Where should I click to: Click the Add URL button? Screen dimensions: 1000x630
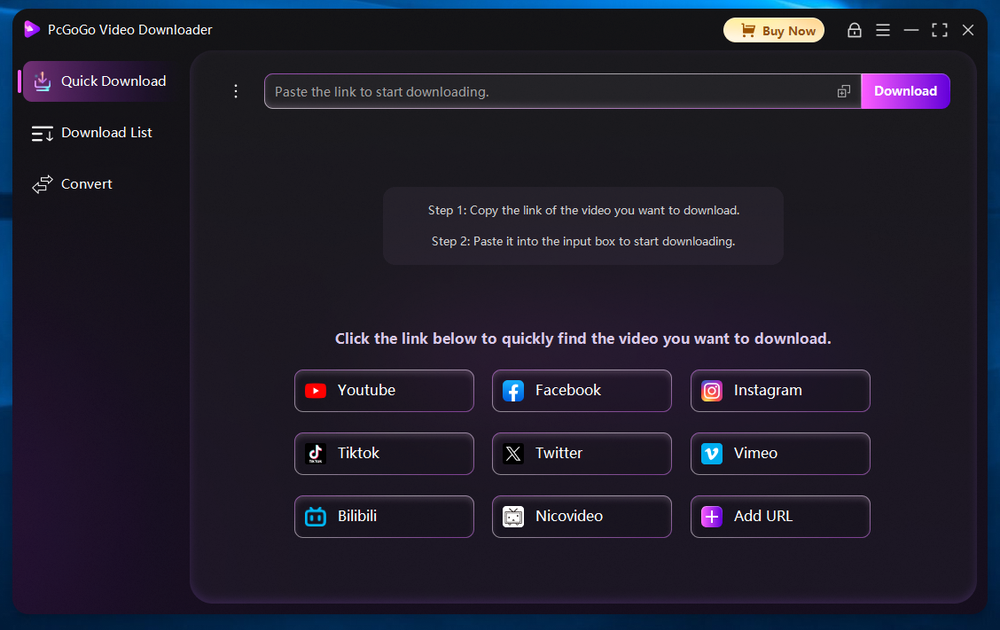pyautogui.click(x=780, y=516)
